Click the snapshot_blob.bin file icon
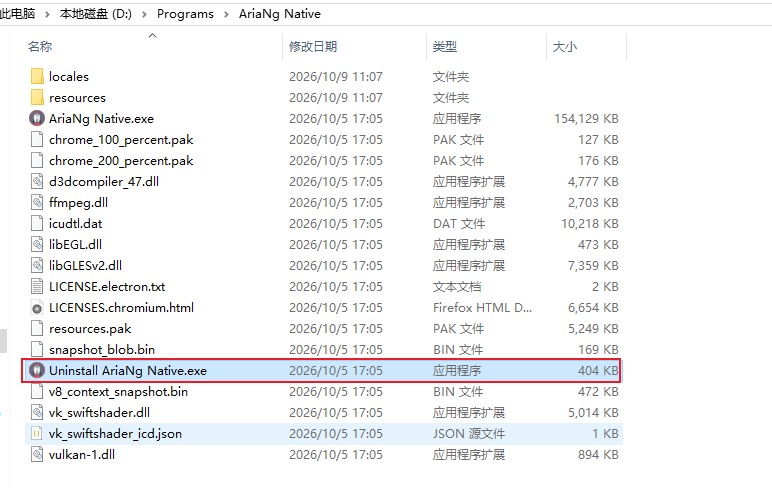The width and height of the screenshot is (772, 488). (x=37, y=350)
